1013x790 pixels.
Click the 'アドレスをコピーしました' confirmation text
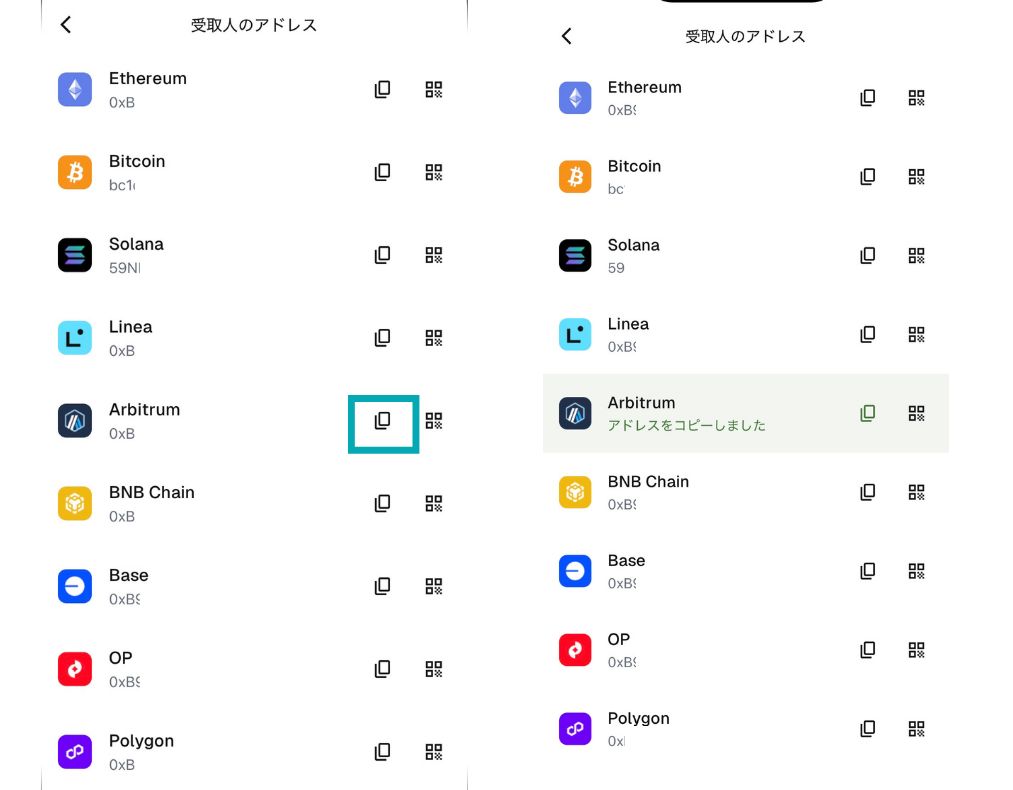pyautogui.click(x=686, y=425)
